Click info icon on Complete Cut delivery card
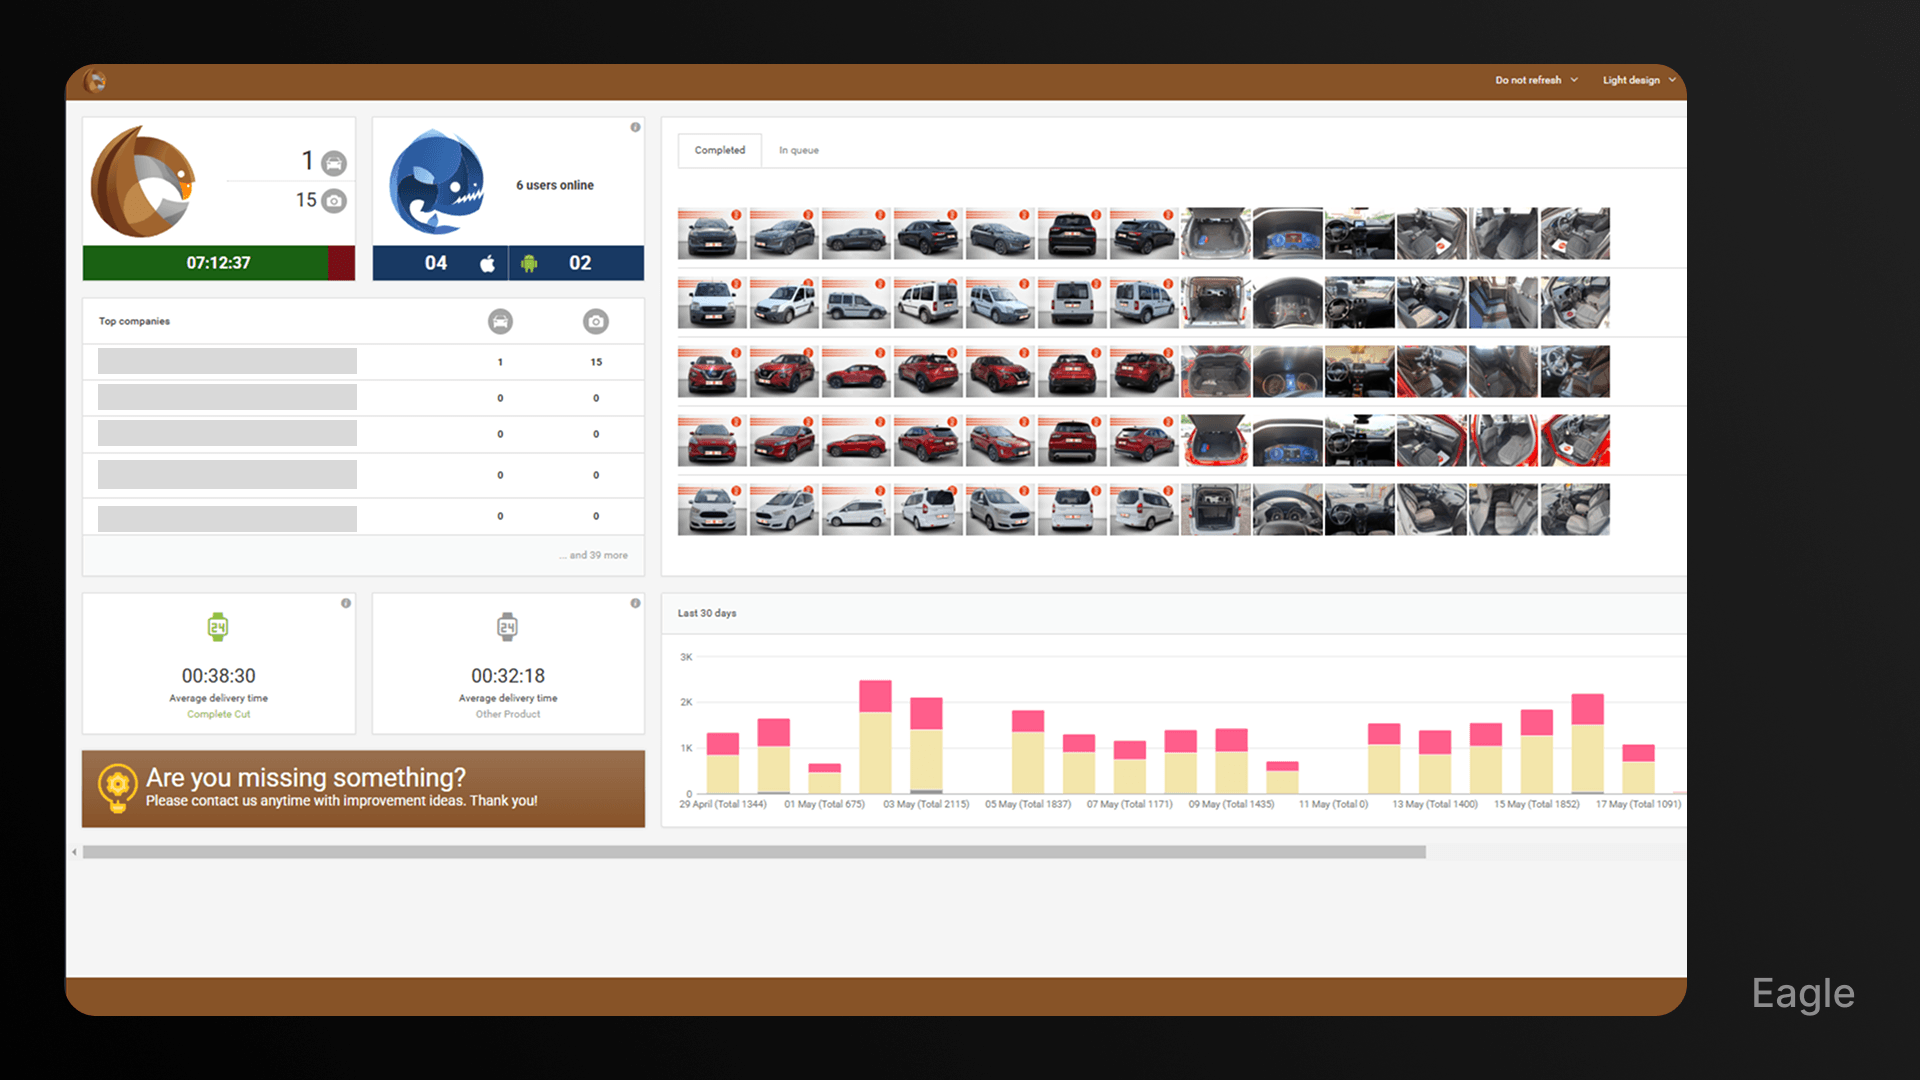Viewport: 1920px width, 1080px height. (346, 603)
